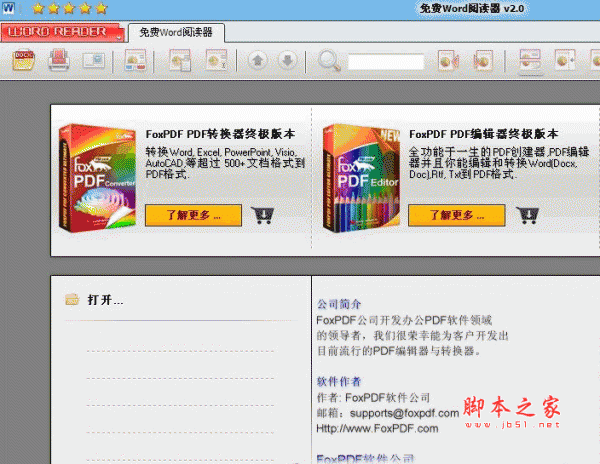
Task: Click the FoxPDF PDF编辑器终极版本 heading
Action: (484, 134)
